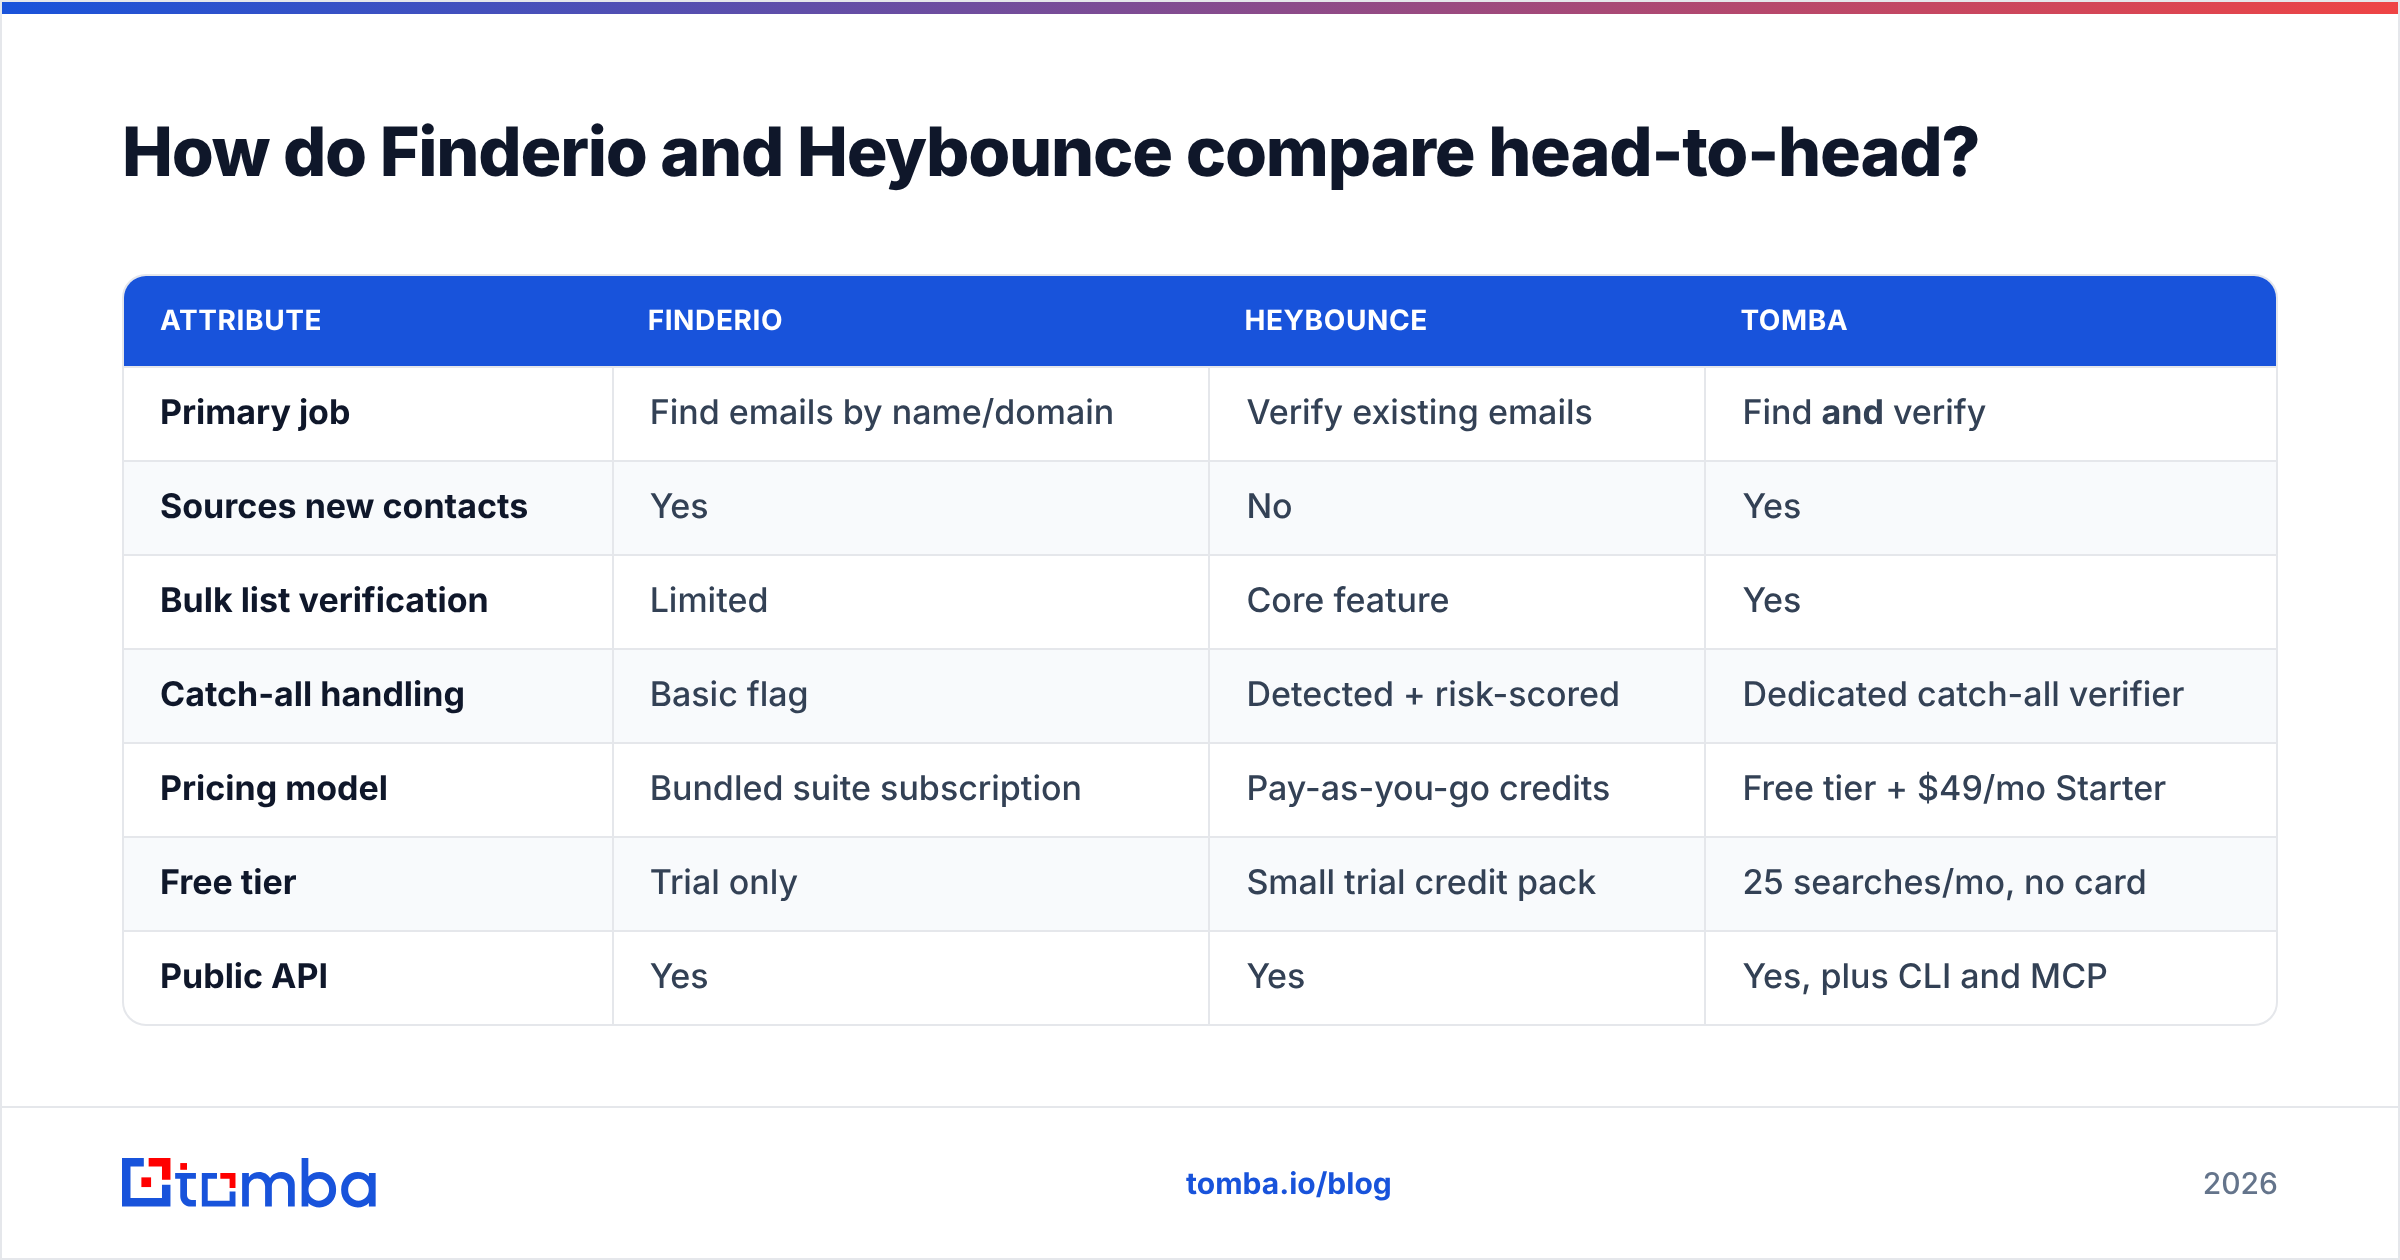The image size is (2400, 1260).
Task: Click Finderio's 'Yes' in Sources new contacts row
Action: click(679, 506)
